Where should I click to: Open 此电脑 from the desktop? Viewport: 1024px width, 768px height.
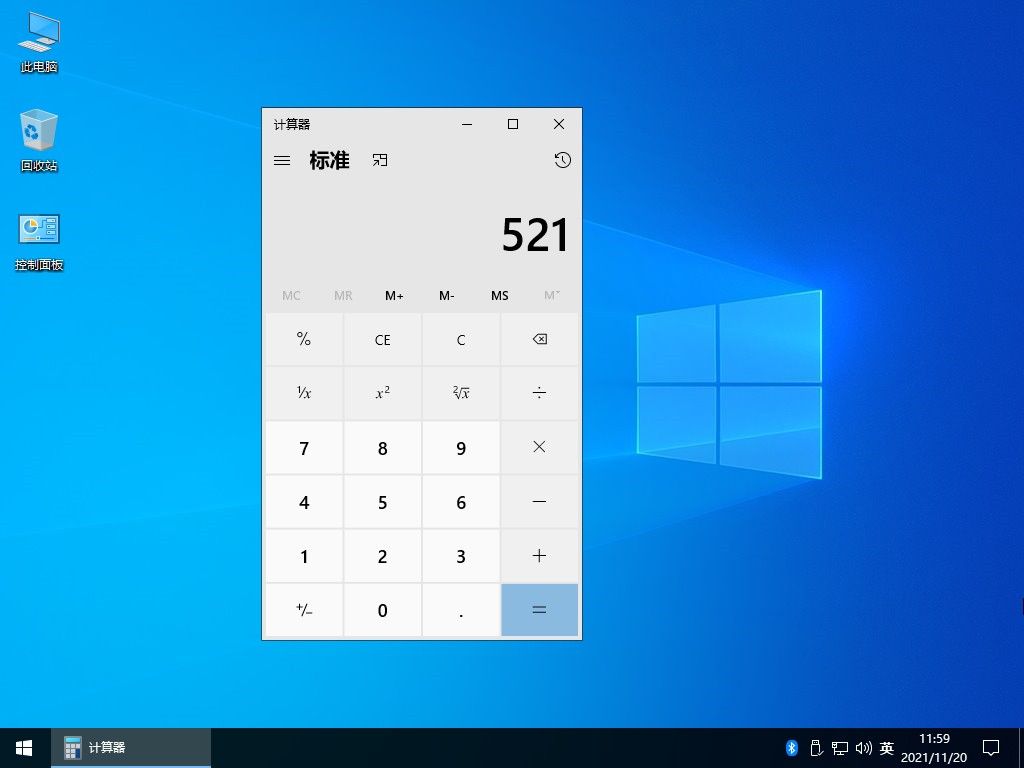37,40
